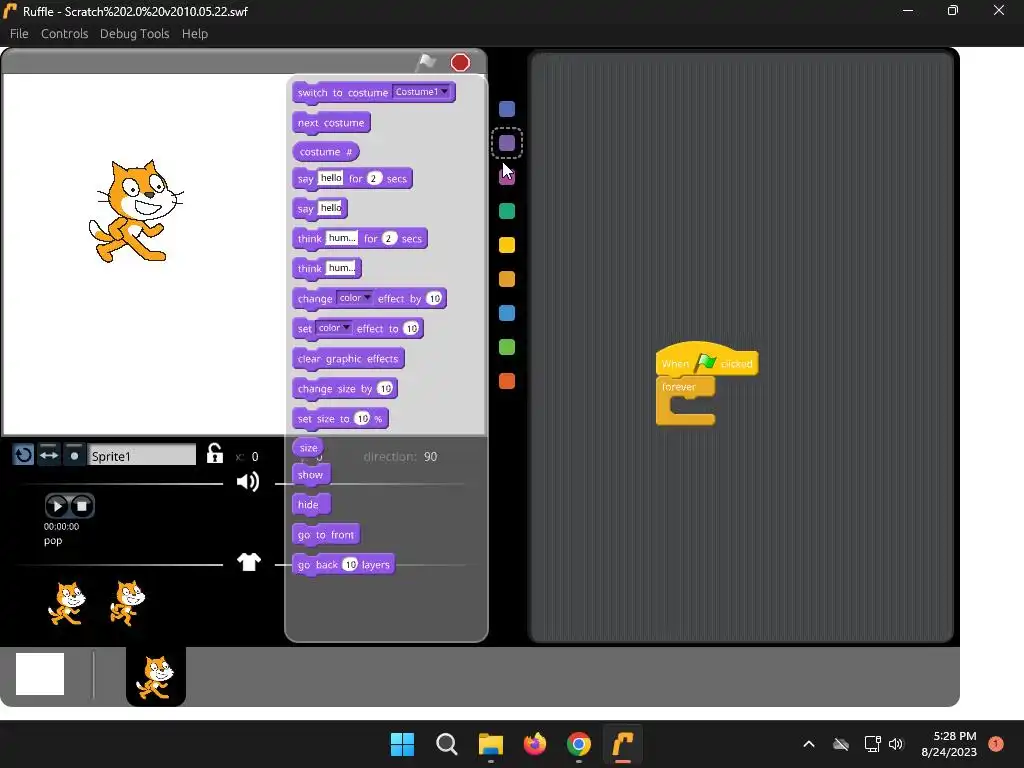This screenshot has width=1024, height=768.
Task: Open the Costume1 dropdown in switch block
Action: click(x=422, y=92)
